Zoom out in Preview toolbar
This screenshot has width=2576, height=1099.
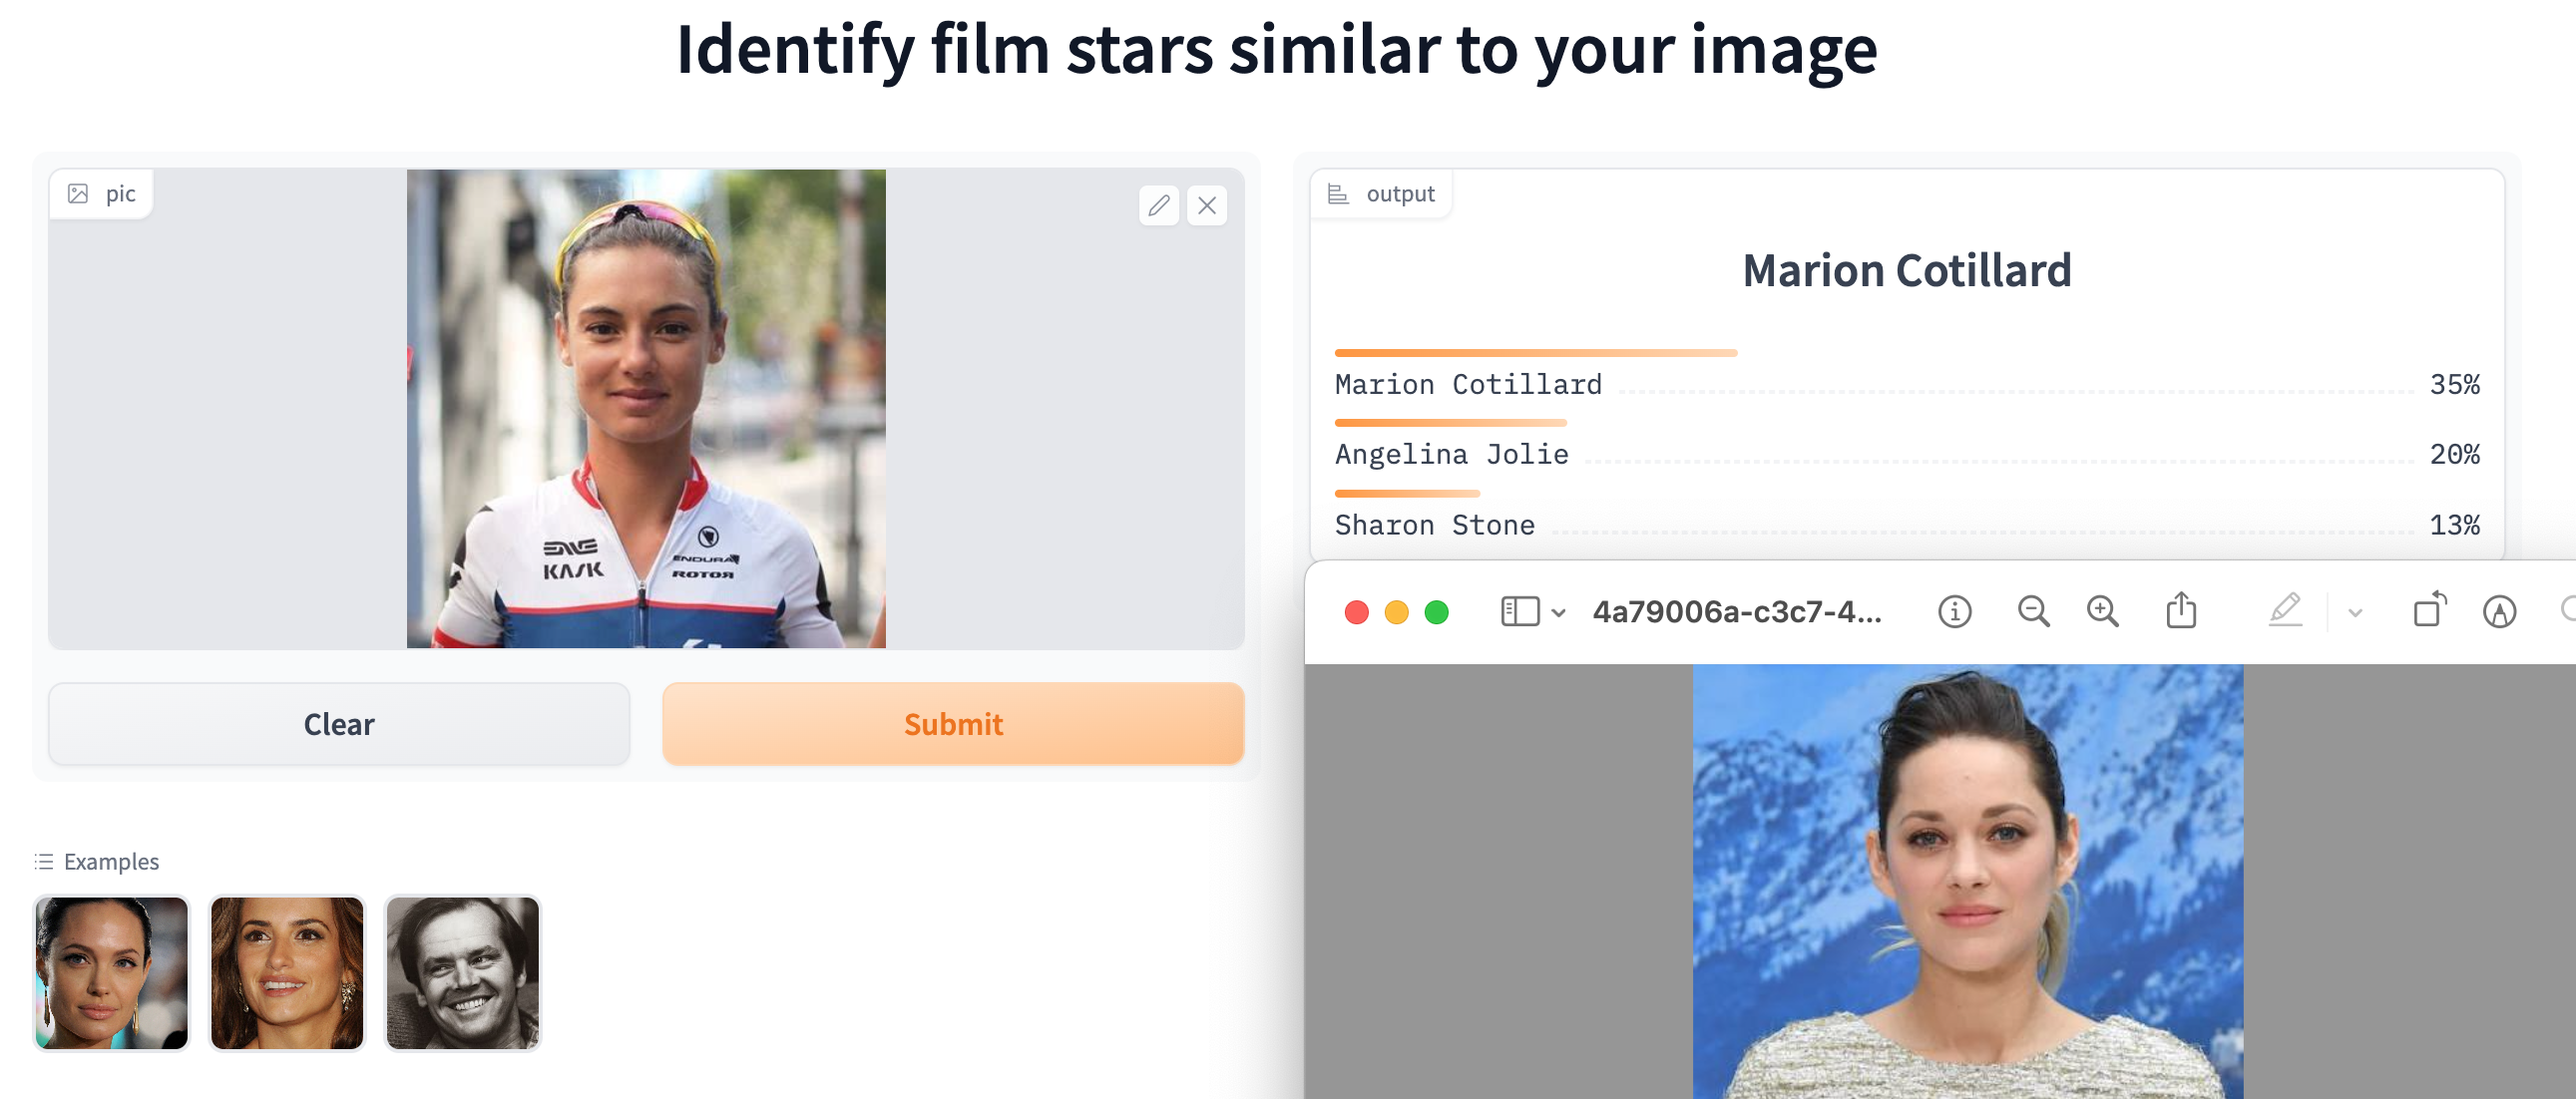(2033, 611)
